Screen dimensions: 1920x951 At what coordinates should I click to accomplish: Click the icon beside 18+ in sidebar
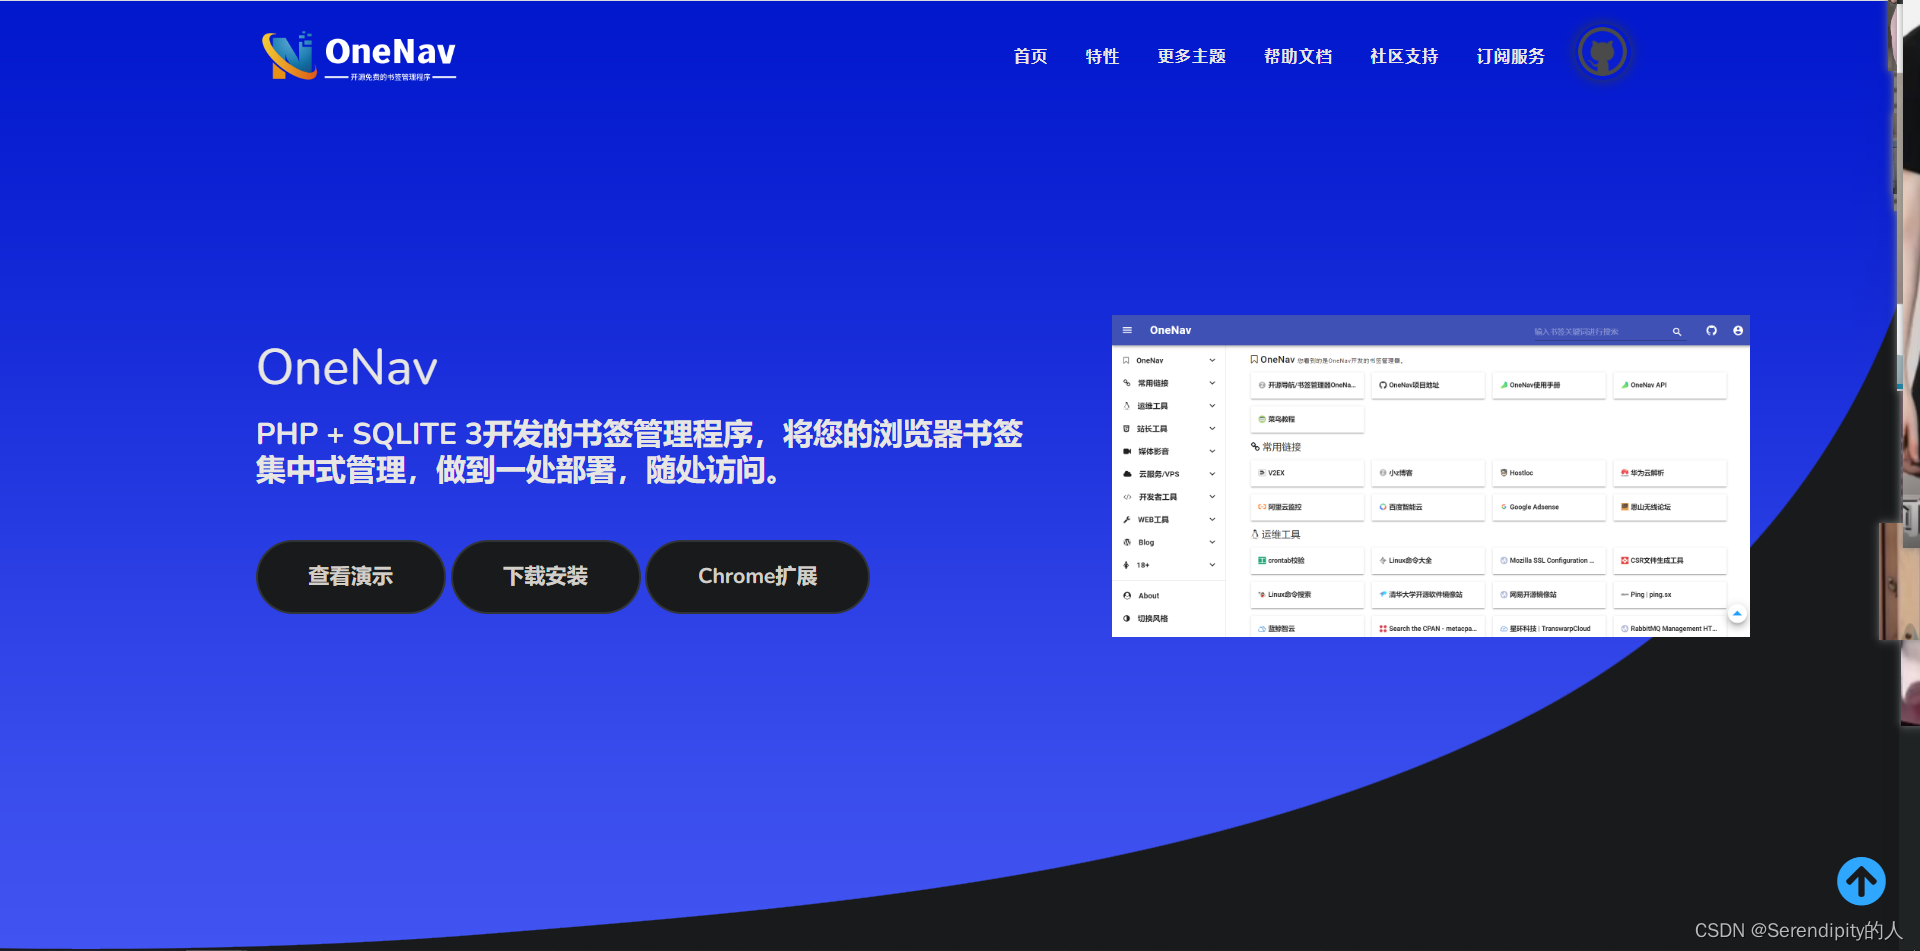(1126, 565)
